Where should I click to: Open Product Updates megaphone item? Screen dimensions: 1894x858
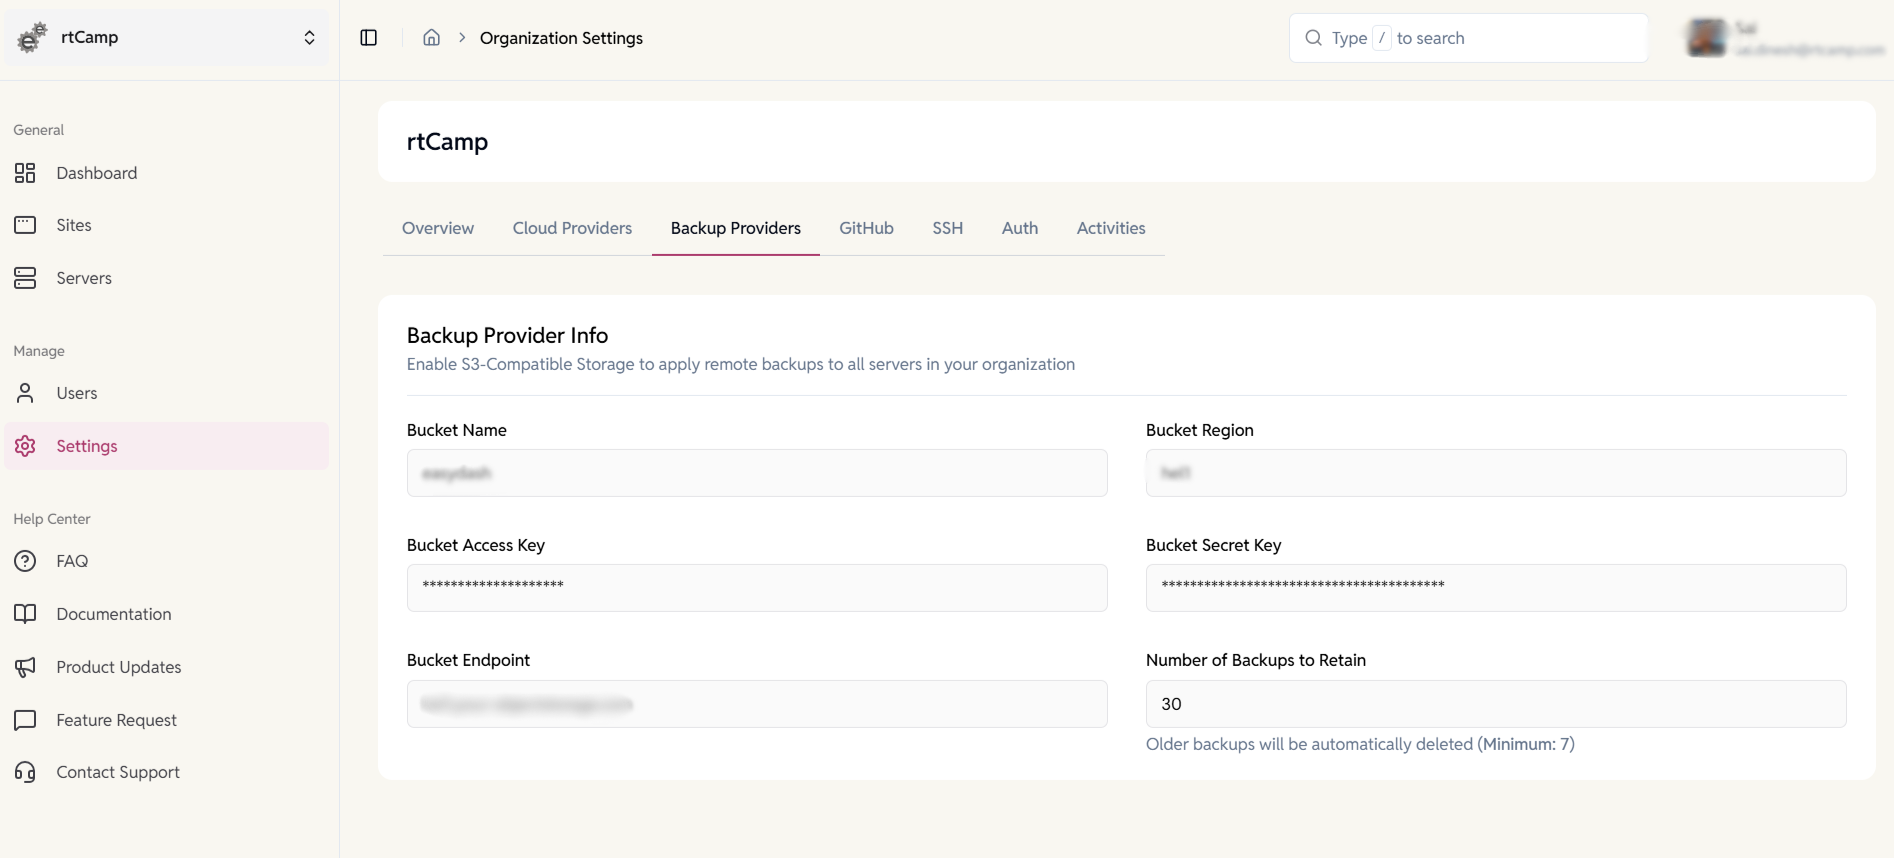[118, 667]
